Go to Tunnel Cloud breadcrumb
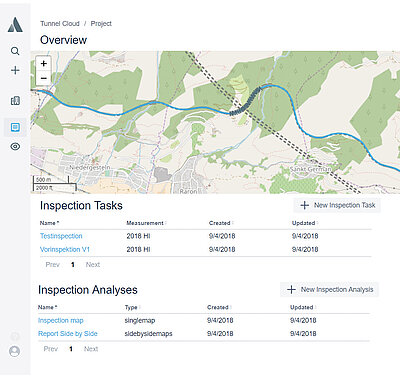This screenshot has height=386, width=400. (x=60, y=24)
